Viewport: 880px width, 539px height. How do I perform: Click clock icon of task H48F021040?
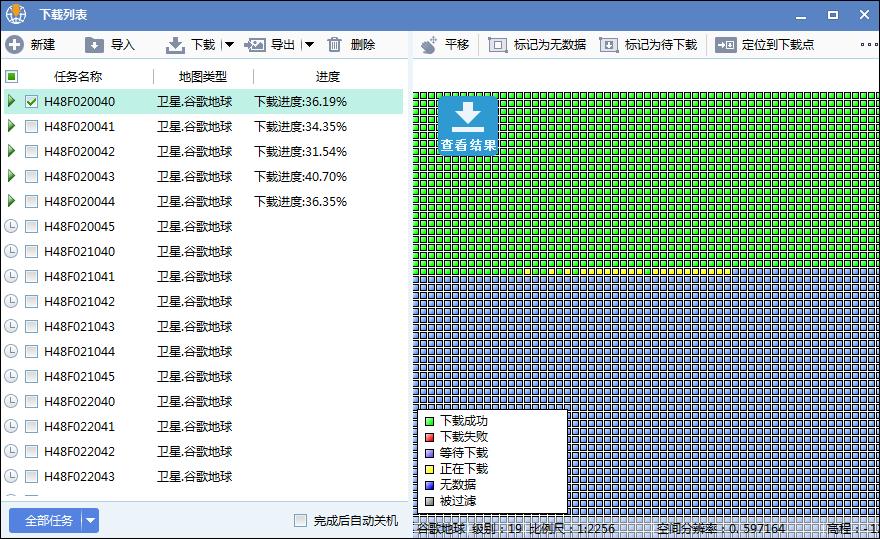point(11,251)
